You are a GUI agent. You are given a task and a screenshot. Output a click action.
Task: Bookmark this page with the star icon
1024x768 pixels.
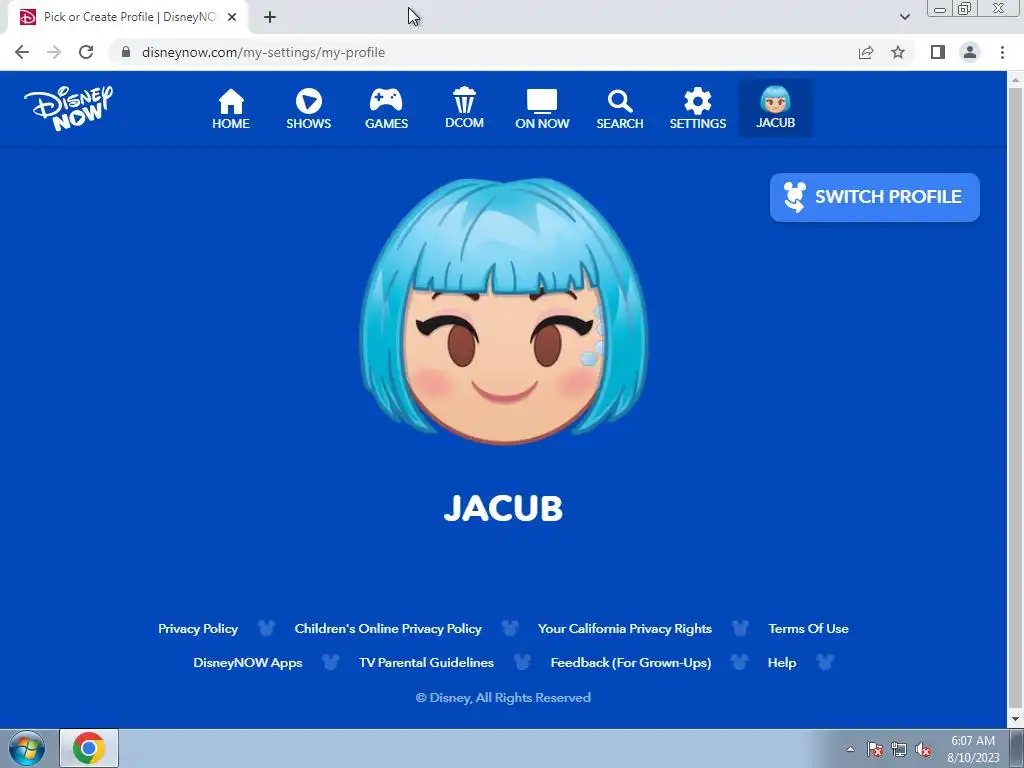tap(898, 52)
